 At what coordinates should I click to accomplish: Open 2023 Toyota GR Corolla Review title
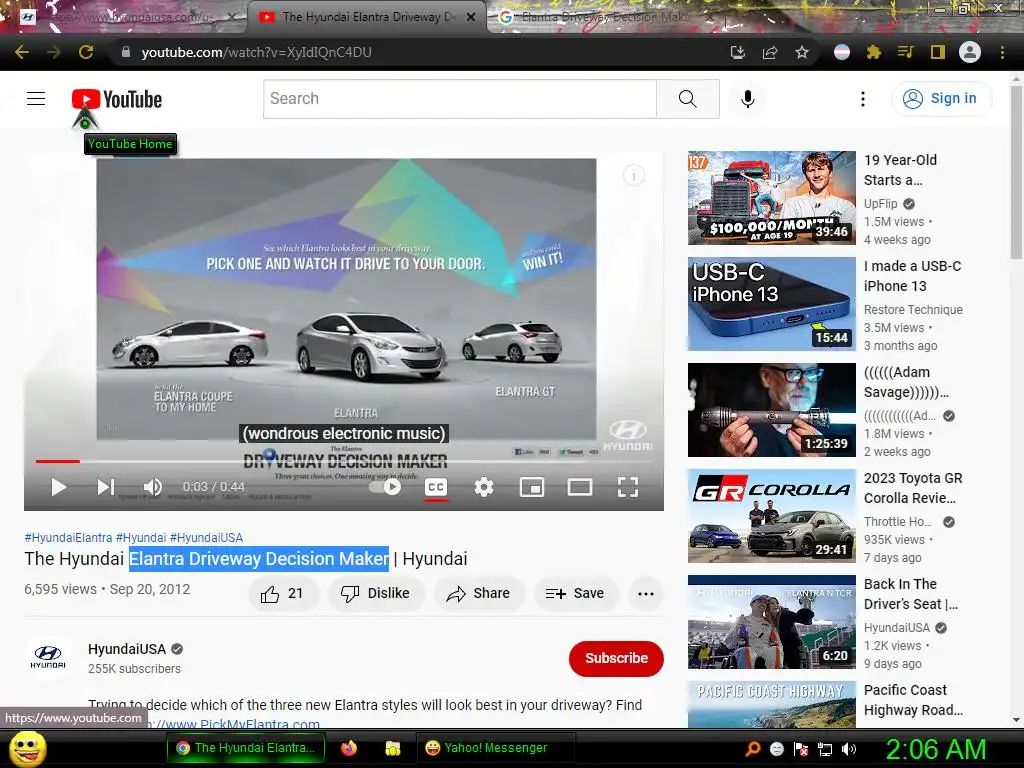913,488
